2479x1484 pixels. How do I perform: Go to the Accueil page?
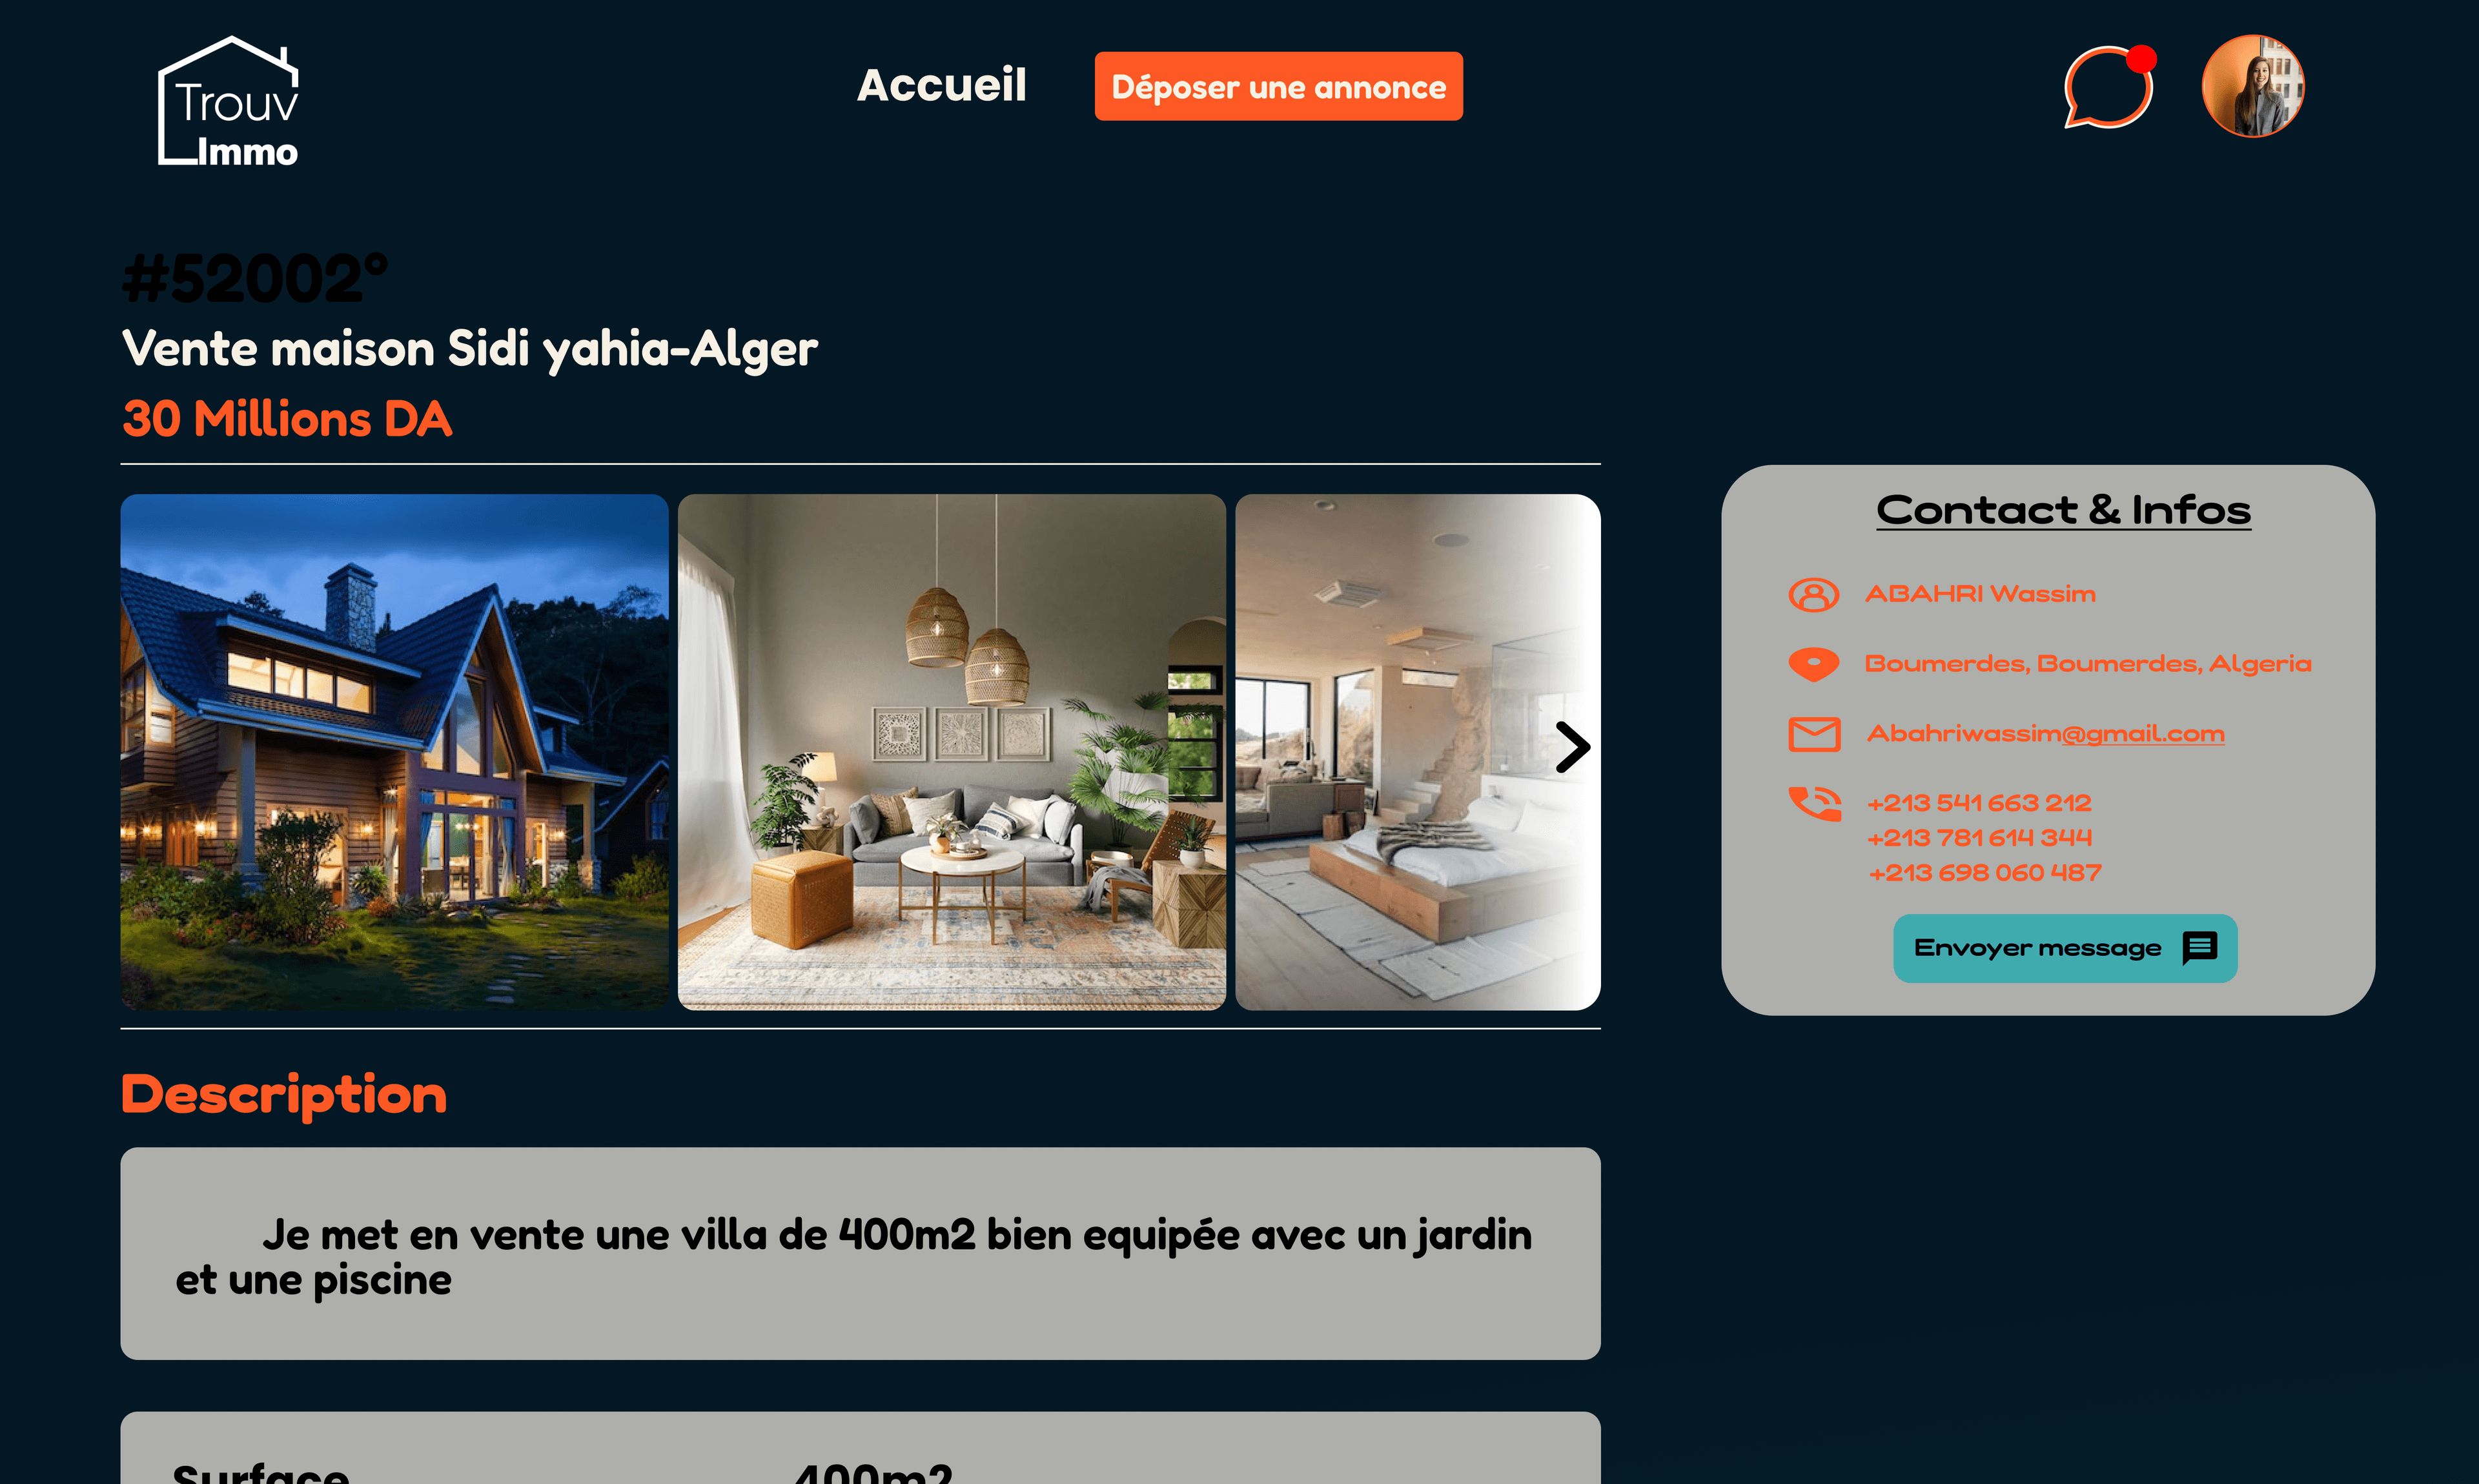(941, 85)
